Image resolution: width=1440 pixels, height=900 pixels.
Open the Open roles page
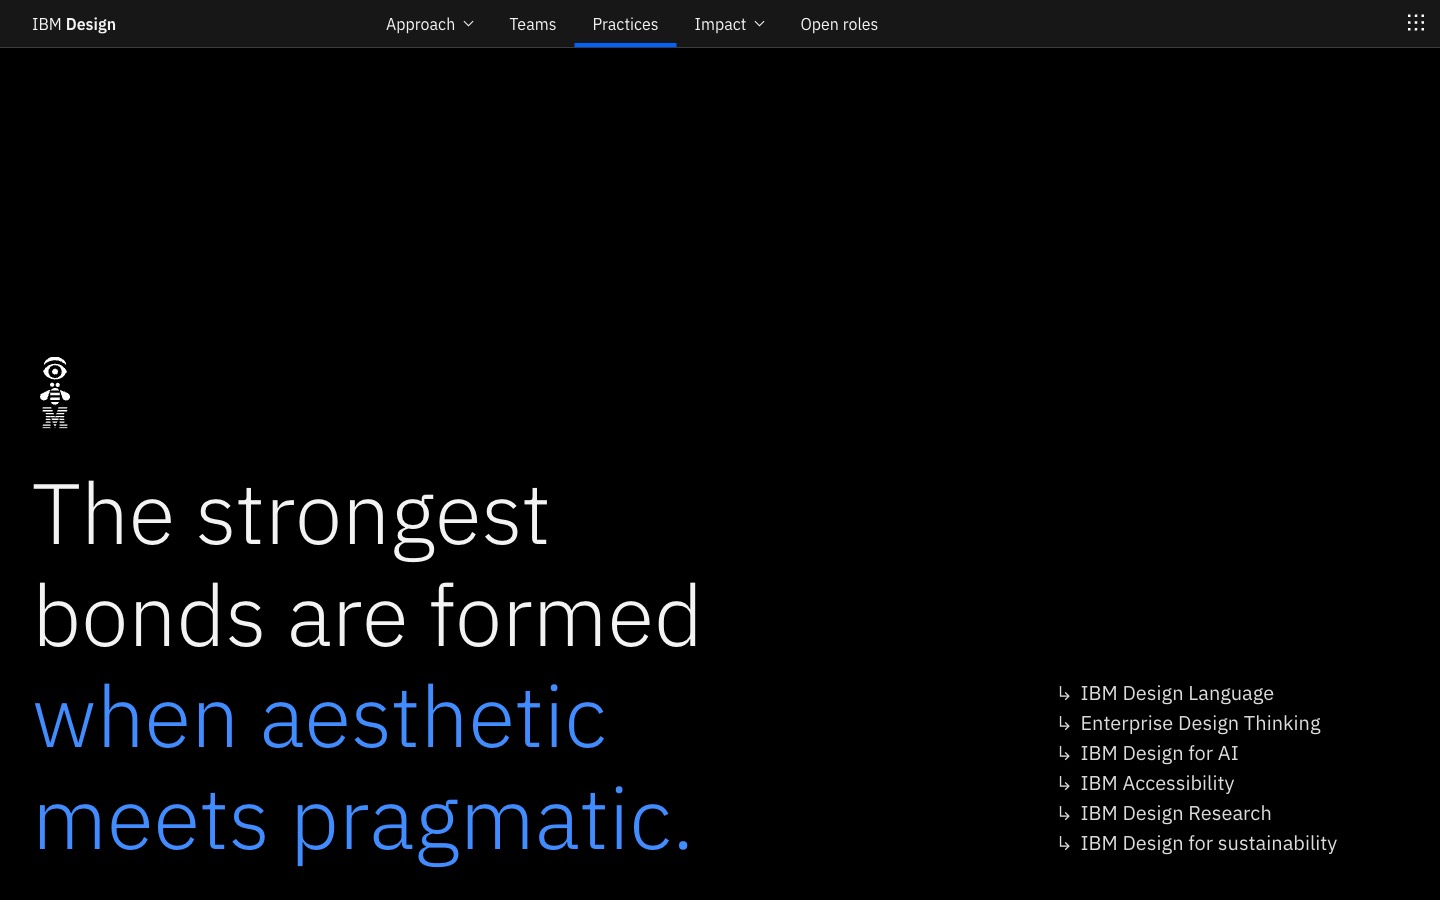click(x=839, y=24)
